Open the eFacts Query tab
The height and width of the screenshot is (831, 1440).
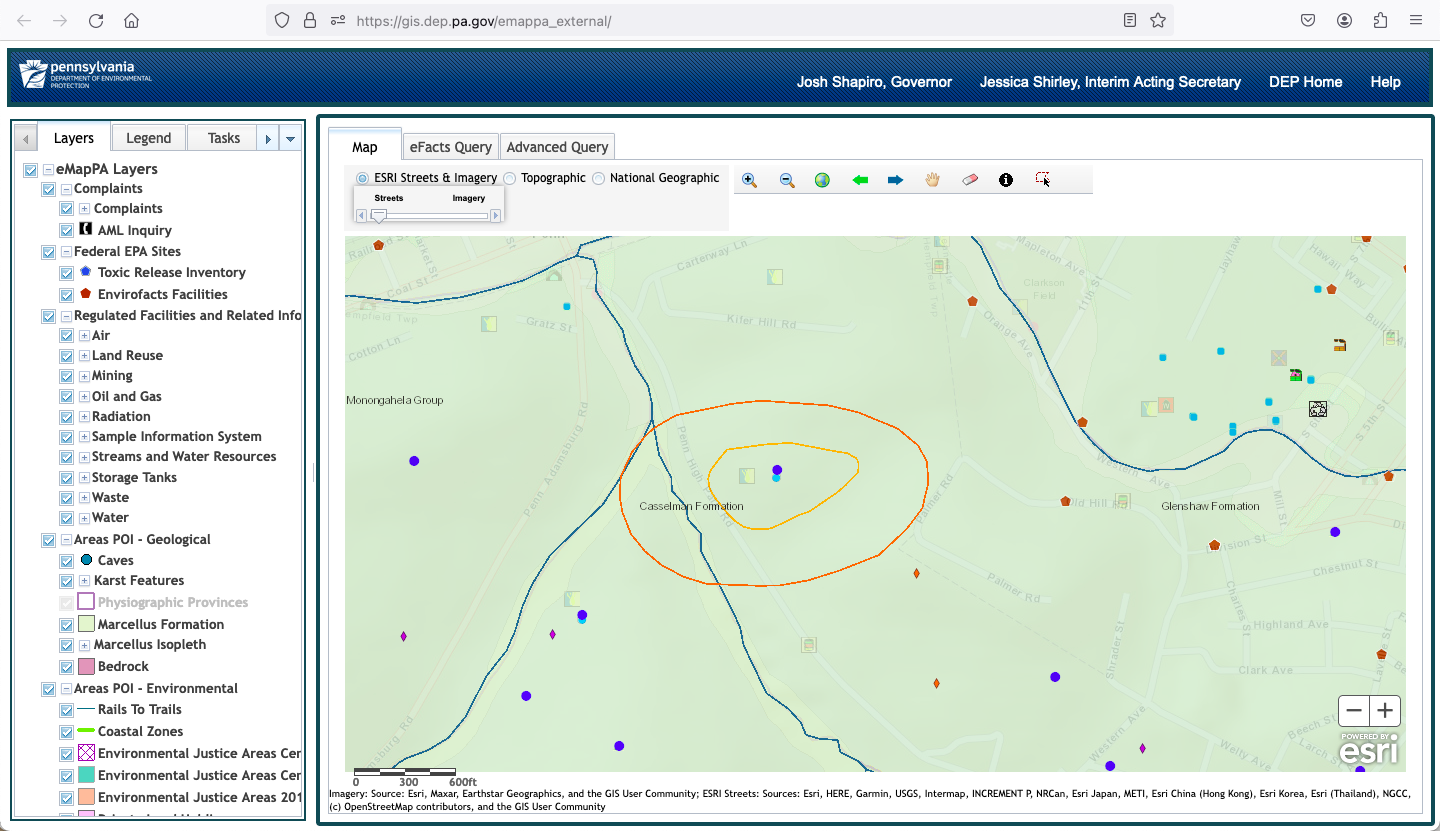pos(450,147)
